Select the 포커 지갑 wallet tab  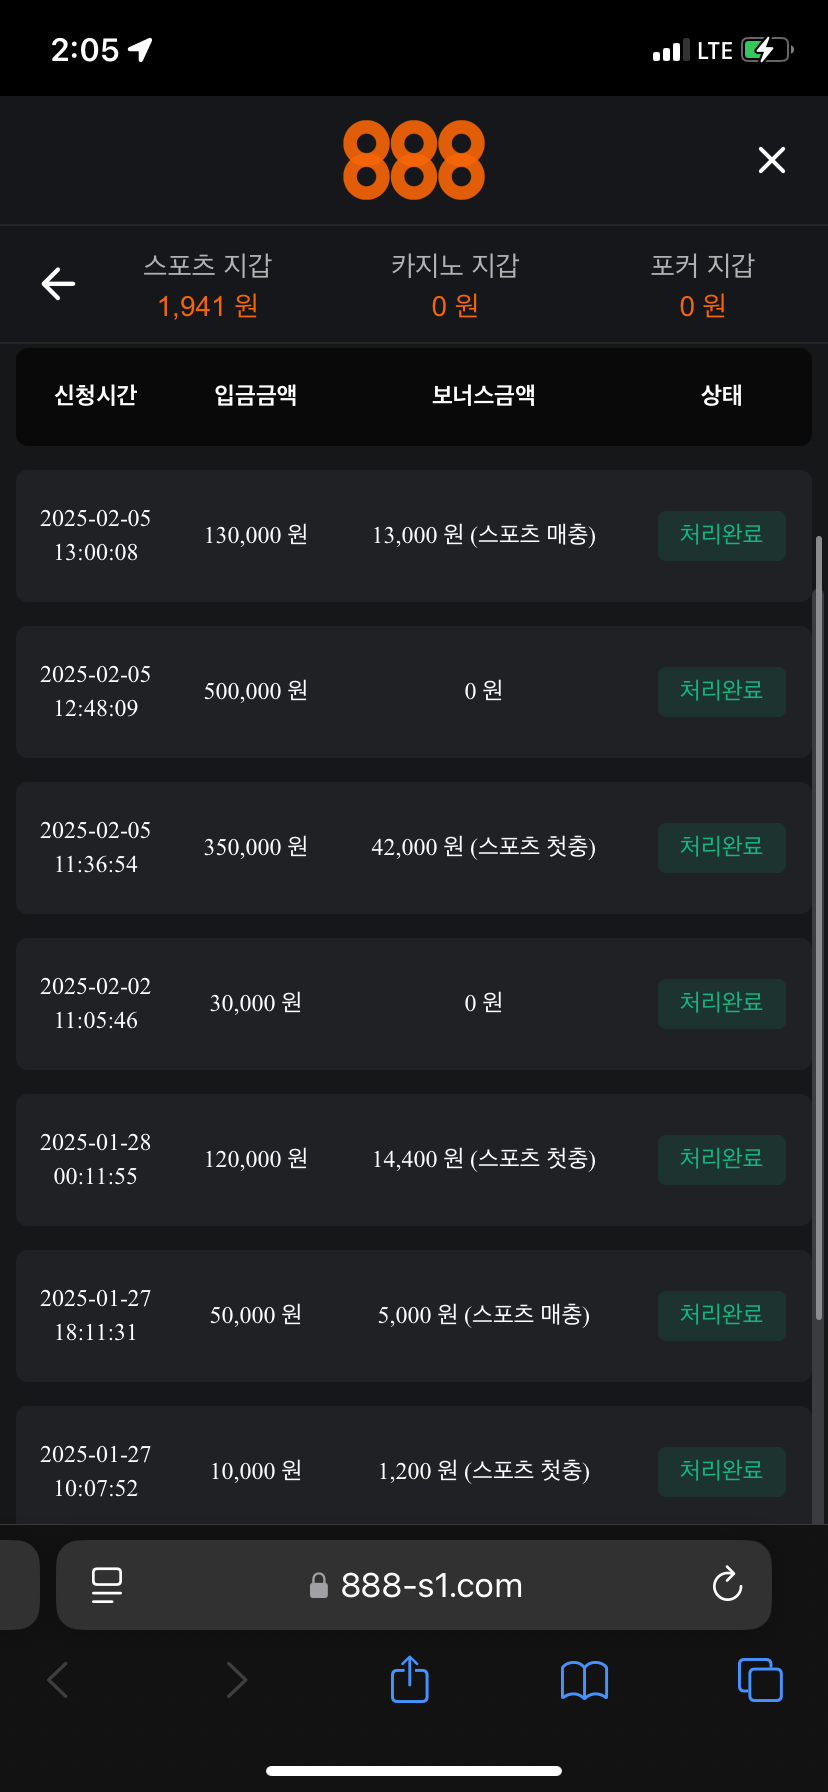(702, 285)
